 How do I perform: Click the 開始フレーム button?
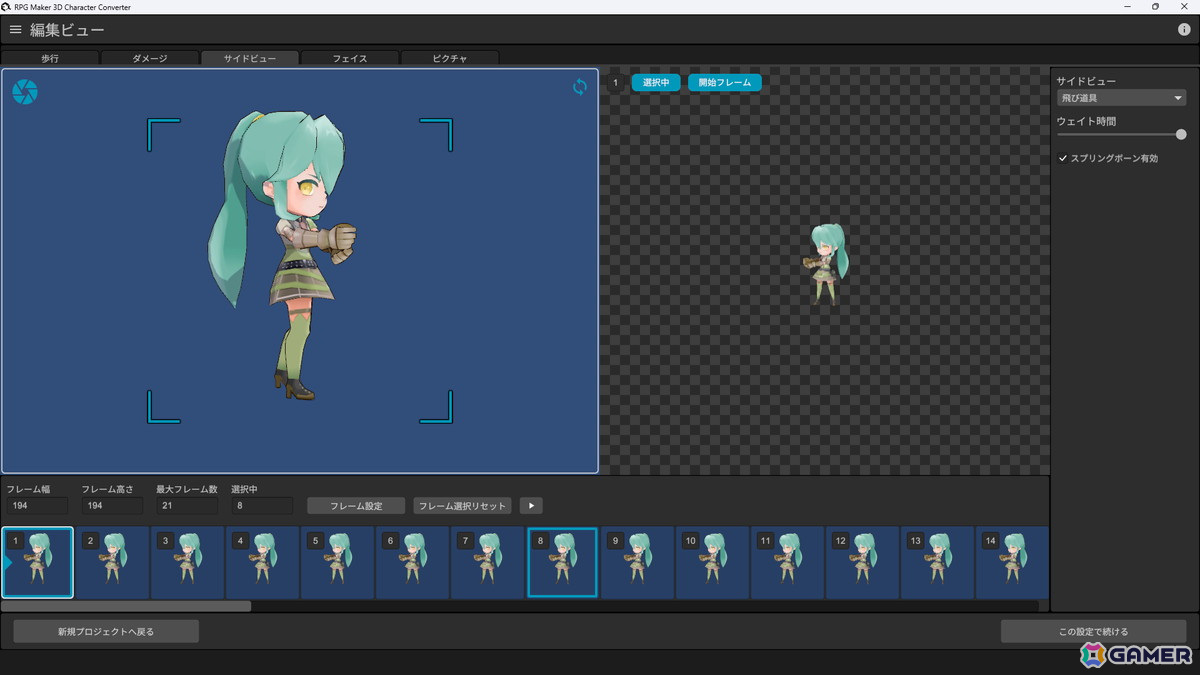tap(724, 82)
